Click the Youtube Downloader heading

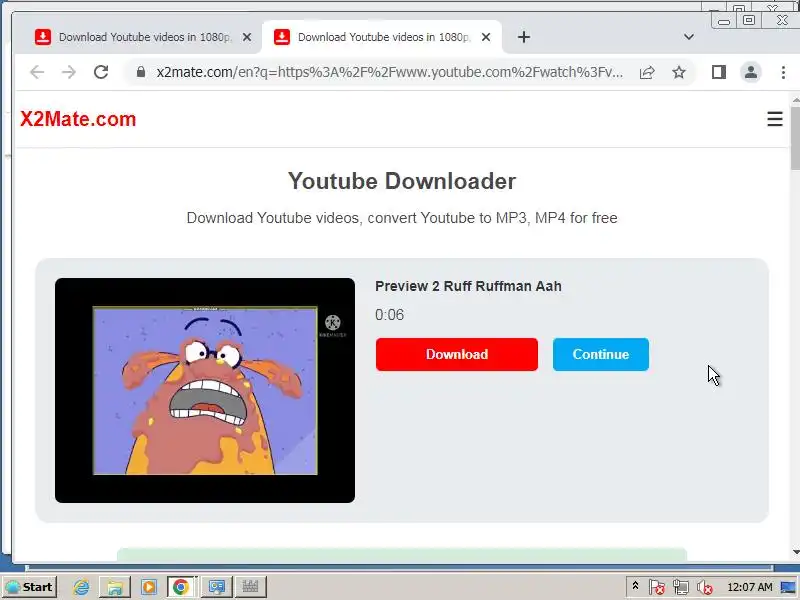click(x=402, y=181)
